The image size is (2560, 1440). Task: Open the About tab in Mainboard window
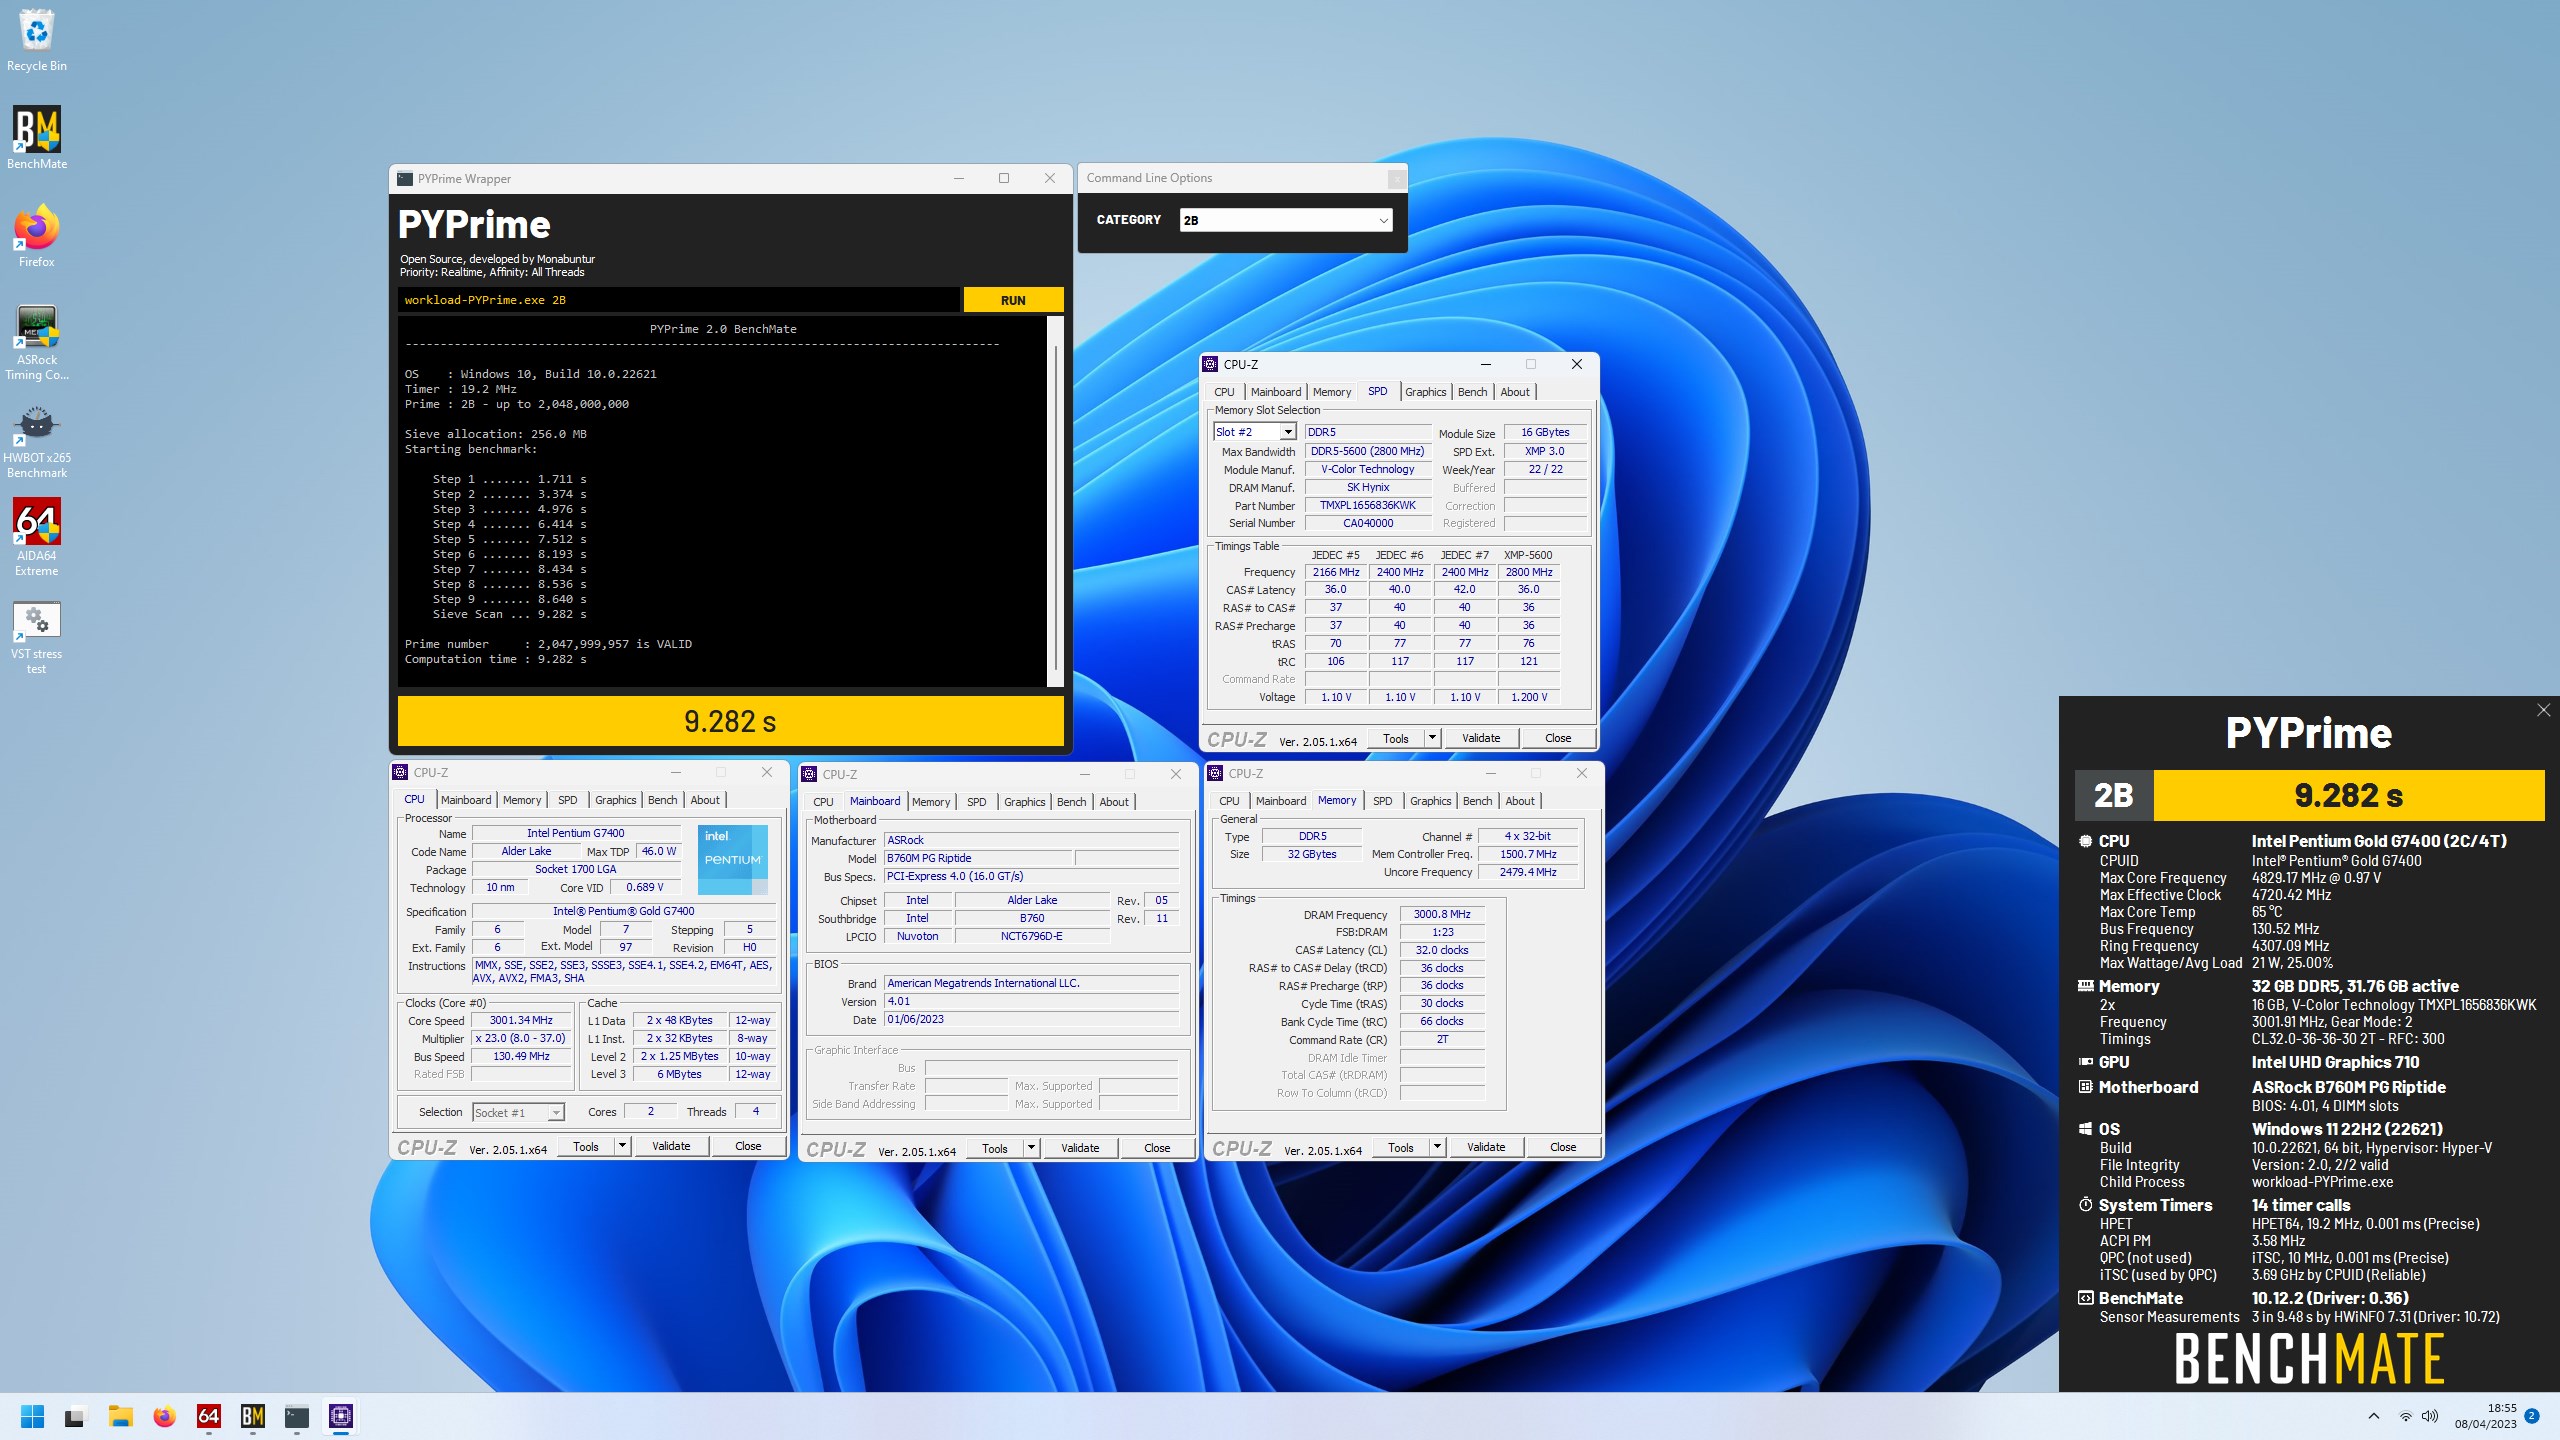pyautogui.click(x=1114, y=802)
